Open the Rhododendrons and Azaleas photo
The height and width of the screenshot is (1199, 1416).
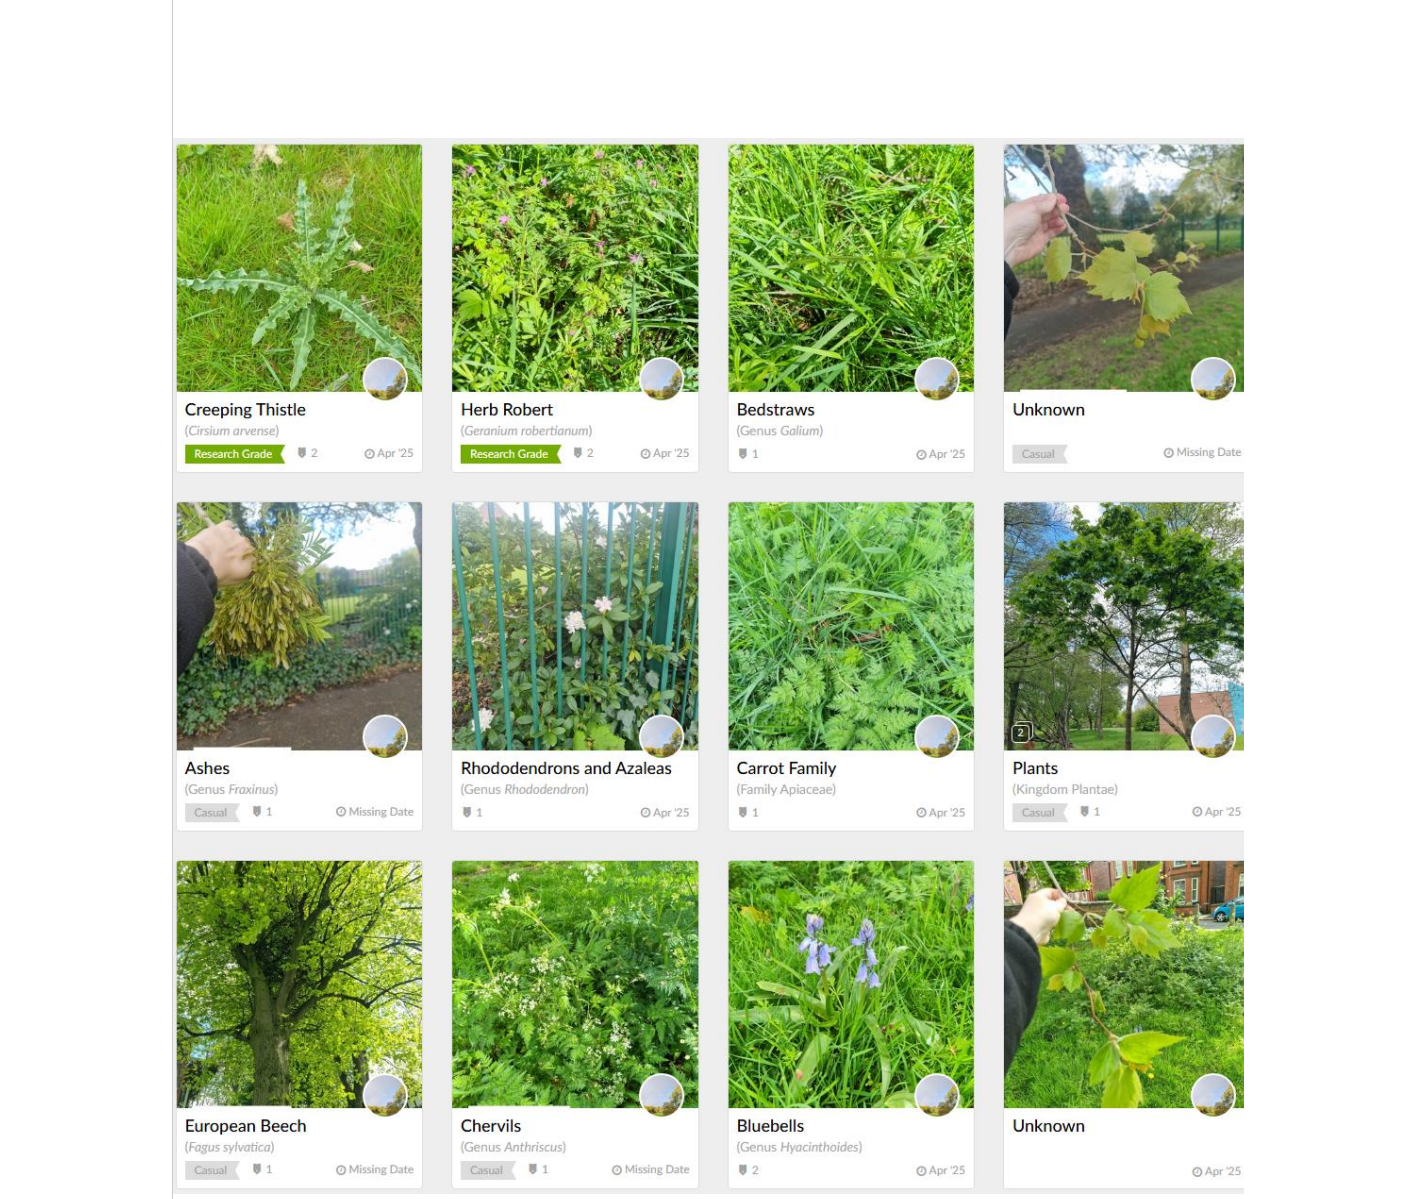tap(575, 626)
